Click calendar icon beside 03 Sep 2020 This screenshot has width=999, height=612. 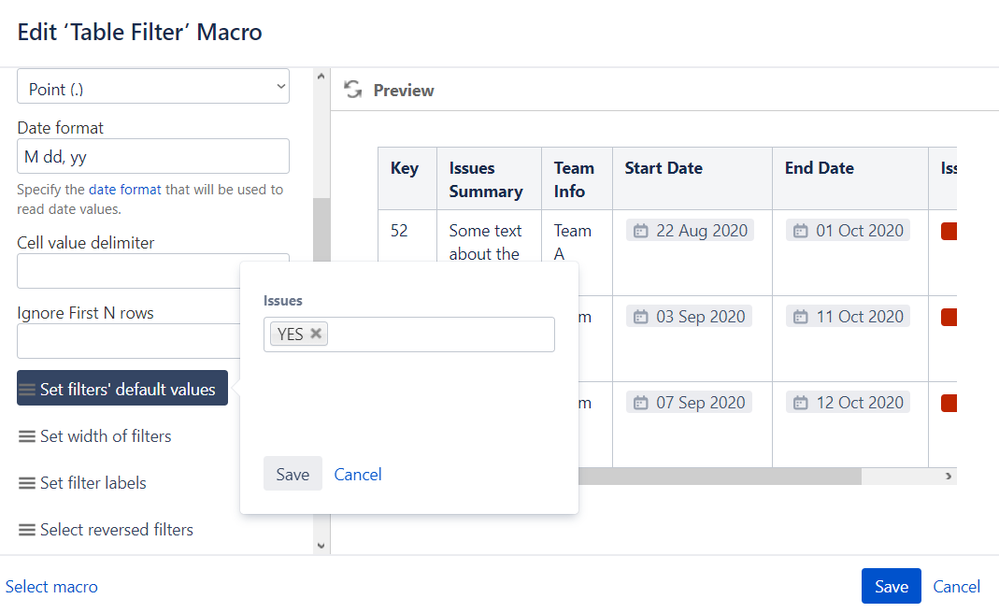[640, 317]
